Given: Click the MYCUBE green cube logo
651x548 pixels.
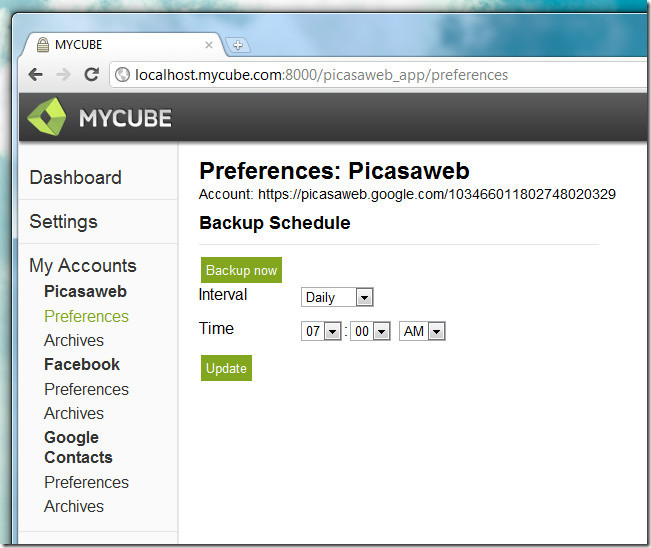Looking at the screenshot, I should 46,117.
